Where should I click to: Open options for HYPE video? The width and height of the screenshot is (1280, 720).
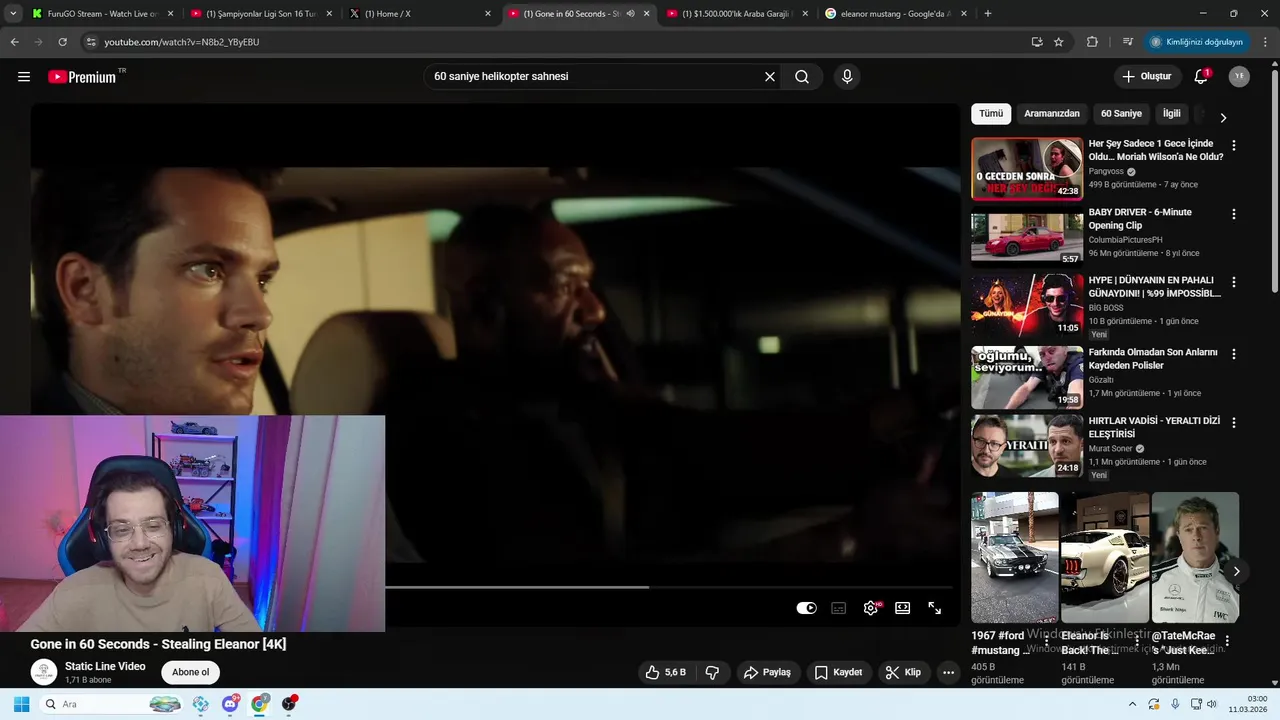(1233, 283)
